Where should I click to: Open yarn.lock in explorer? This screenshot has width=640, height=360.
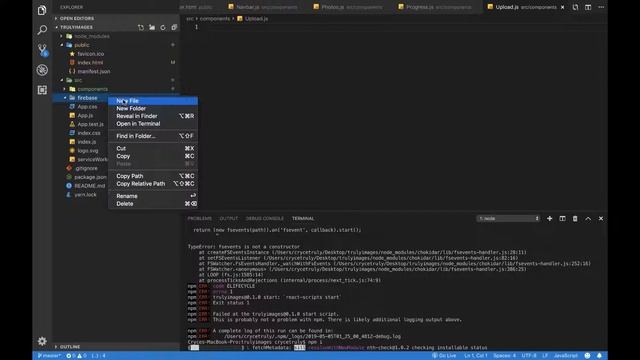coord(85,195)
